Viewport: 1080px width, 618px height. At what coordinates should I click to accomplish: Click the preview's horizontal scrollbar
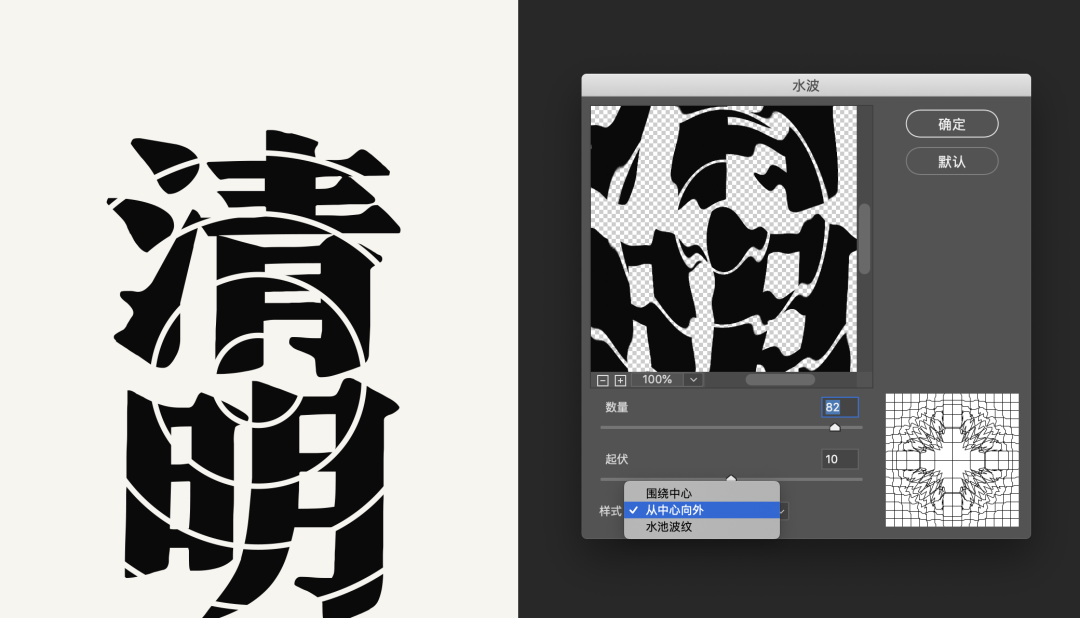[779, 380]
